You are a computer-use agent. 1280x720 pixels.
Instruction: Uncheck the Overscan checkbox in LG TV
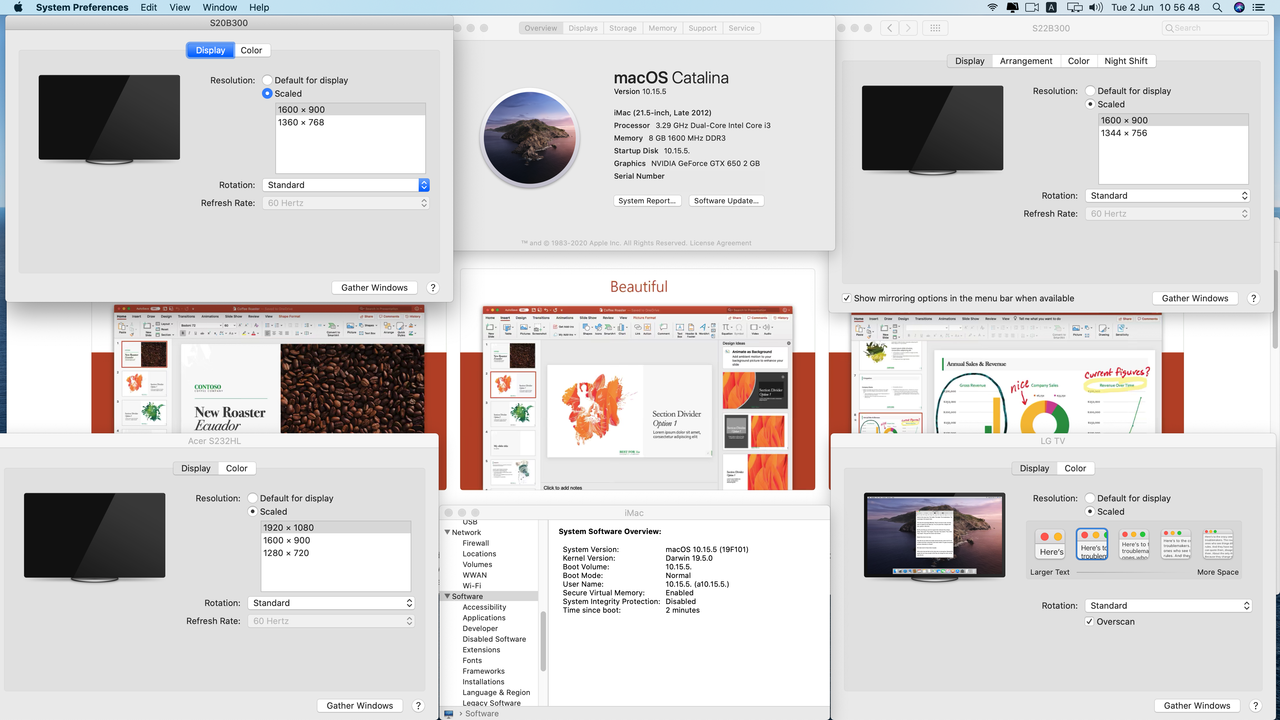(1090, 622)
